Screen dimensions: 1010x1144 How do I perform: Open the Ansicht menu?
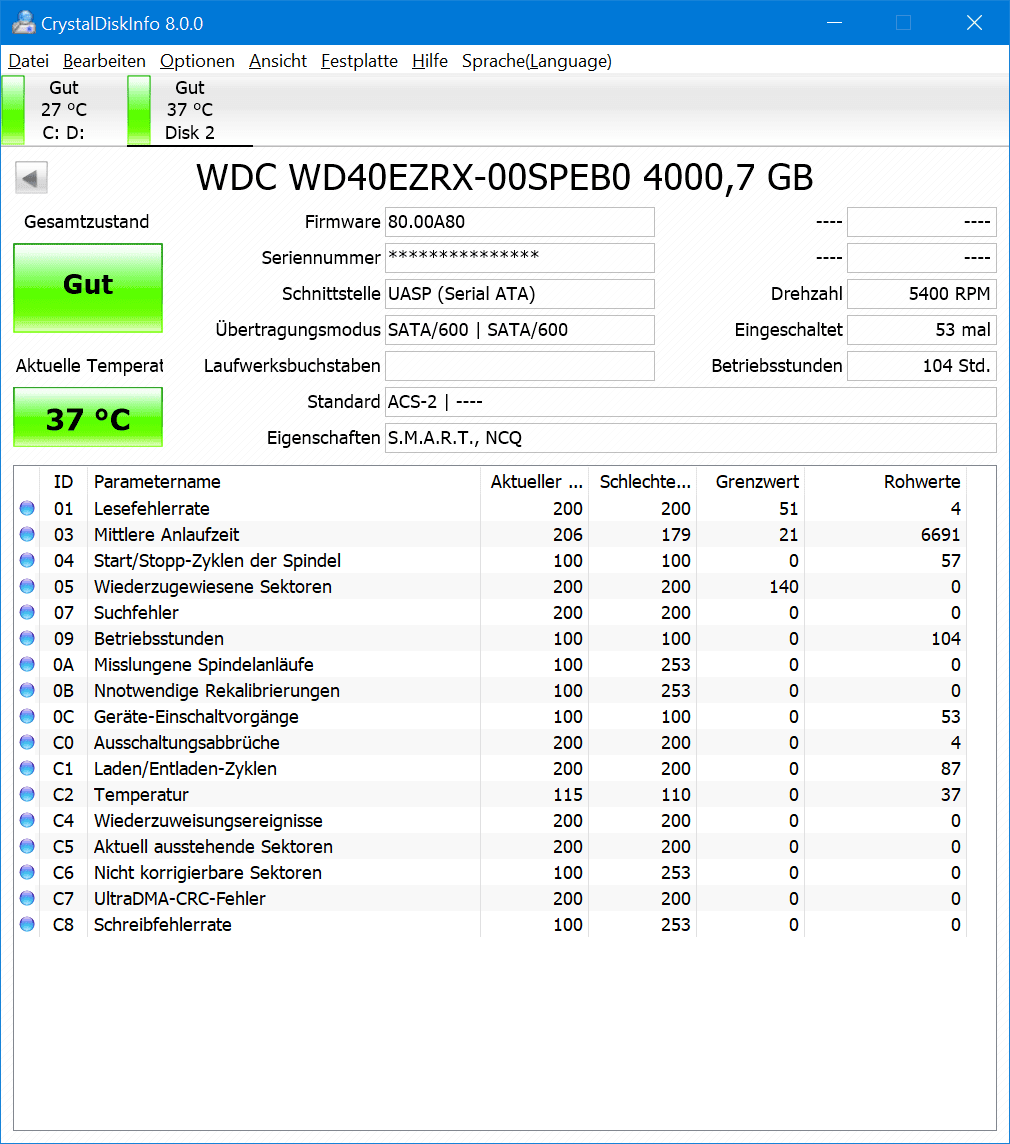tap(278, 61)
